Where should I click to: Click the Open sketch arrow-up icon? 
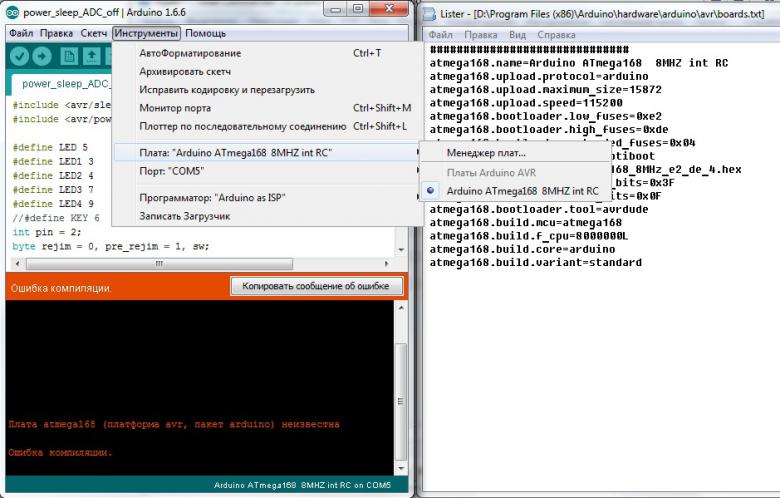click(x=92, y=56)
